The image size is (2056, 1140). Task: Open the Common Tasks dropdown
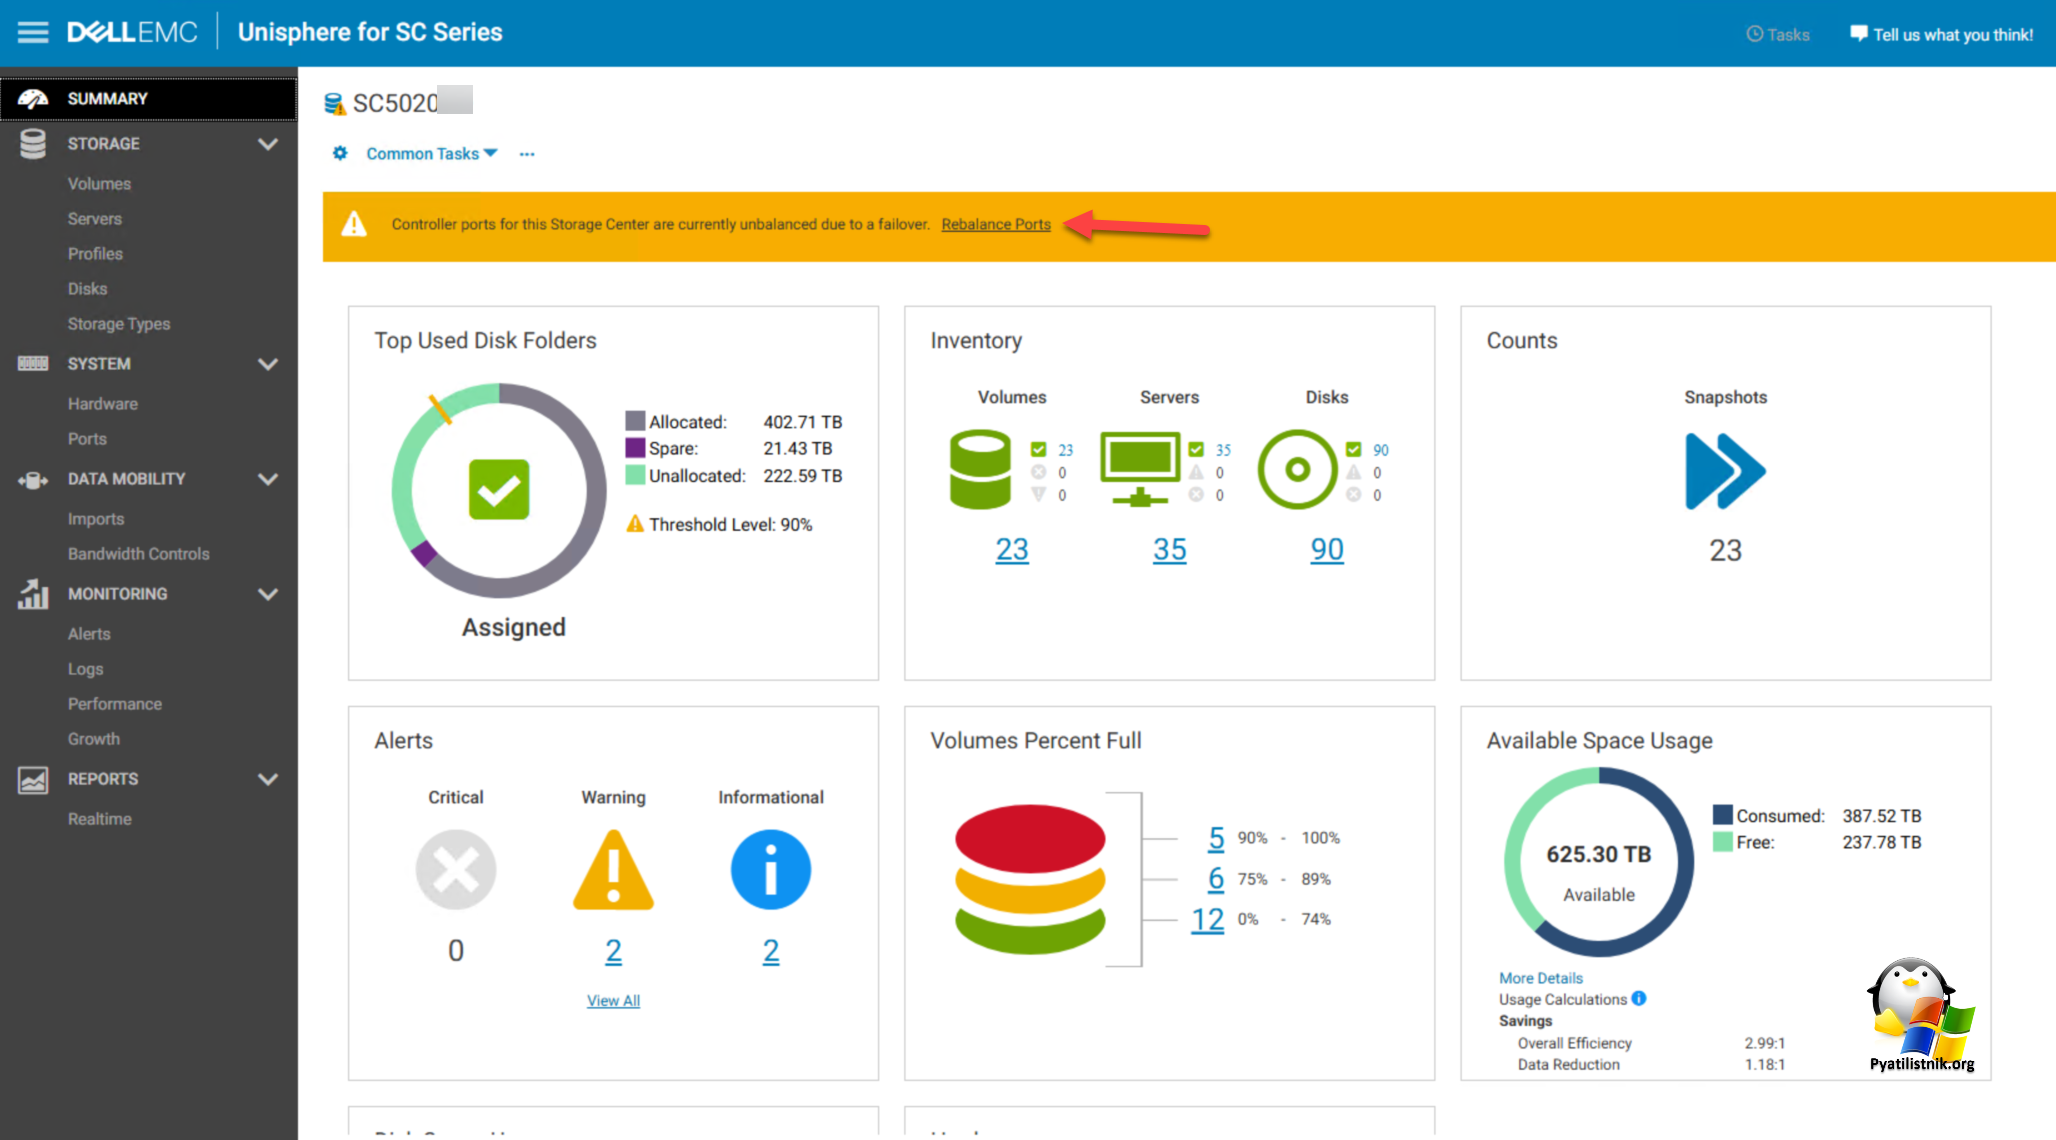[431, 153]
